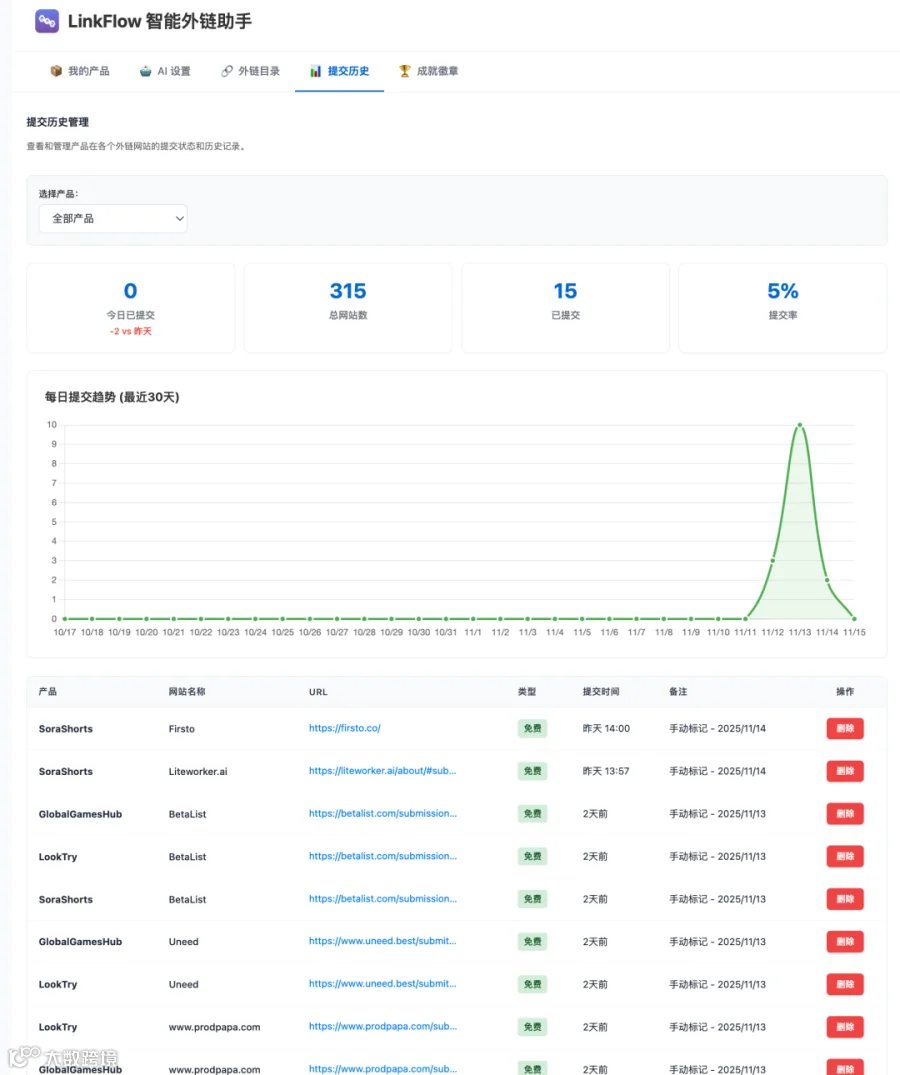Delete LookTry's Uneed record

844,984
